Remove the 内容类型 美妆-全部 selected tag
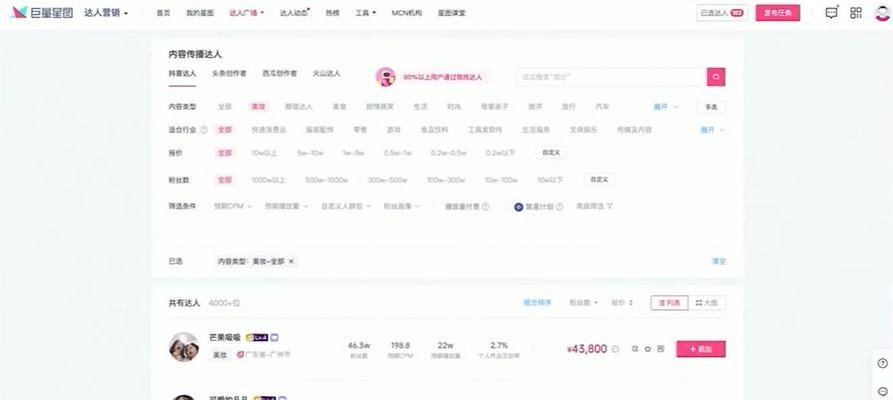Screen dimensions: 893x400 click(291, 262)
